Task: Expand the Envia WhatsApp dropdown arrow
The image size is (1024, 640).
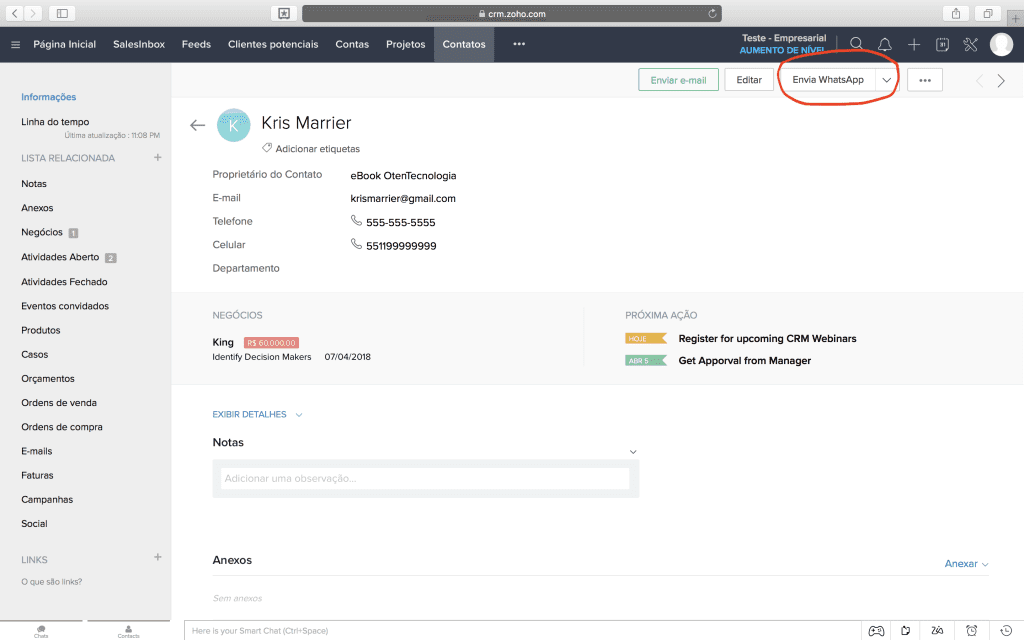Action: 886,80
